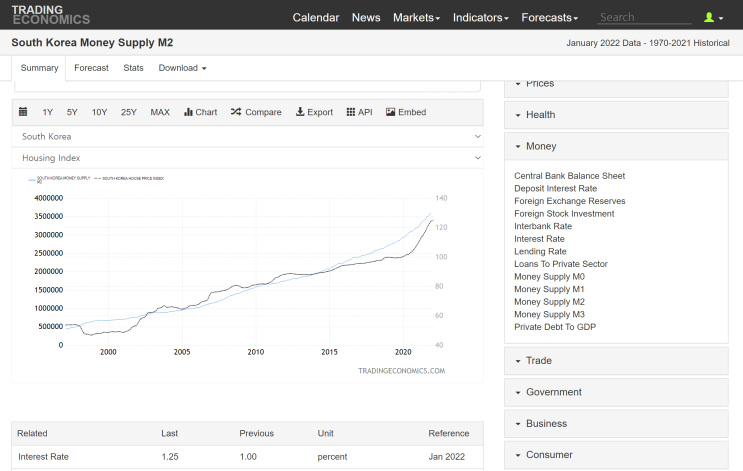Open the Housing Index indicator dropdown
Viewport: 743px width, 471px height.
247,158
